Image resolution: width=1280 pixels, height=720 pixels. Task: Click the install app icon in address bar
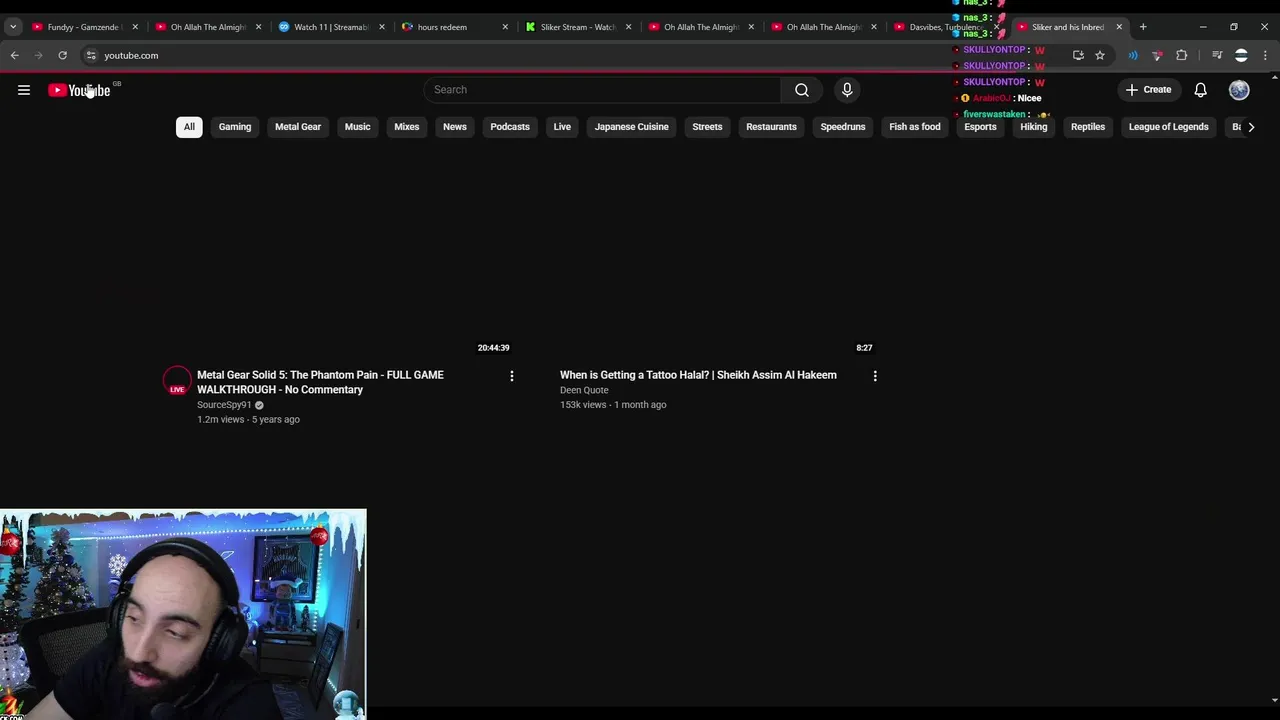(1078, 55)
